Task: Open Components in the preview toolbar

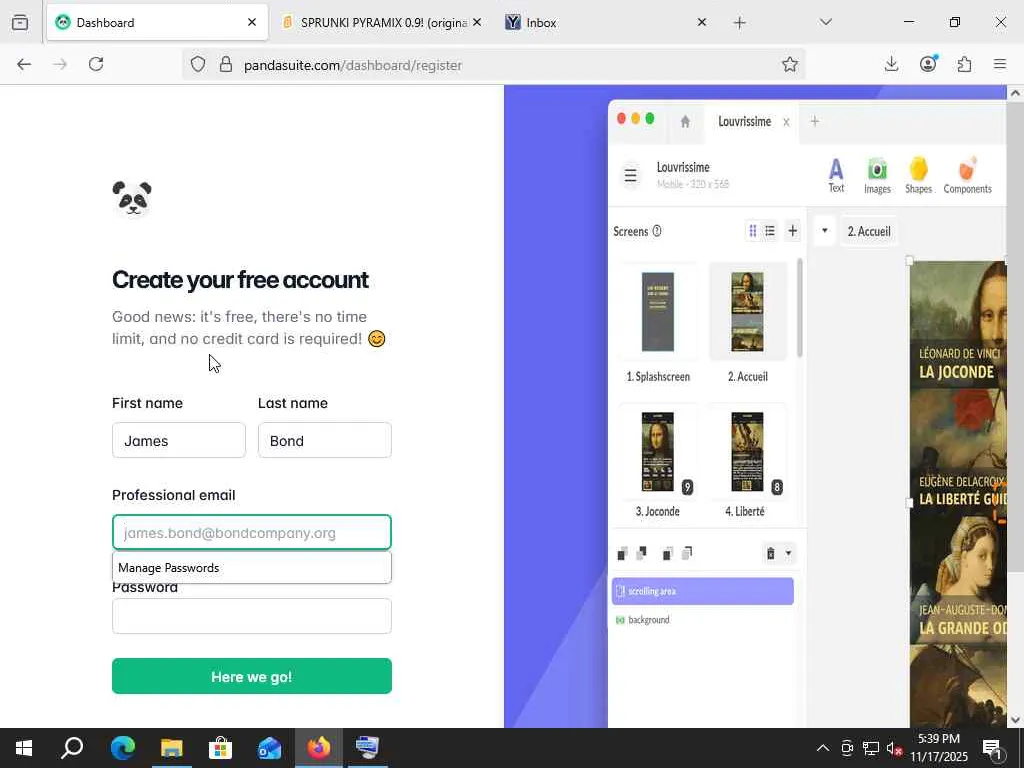Action: (x=967, y=175)
